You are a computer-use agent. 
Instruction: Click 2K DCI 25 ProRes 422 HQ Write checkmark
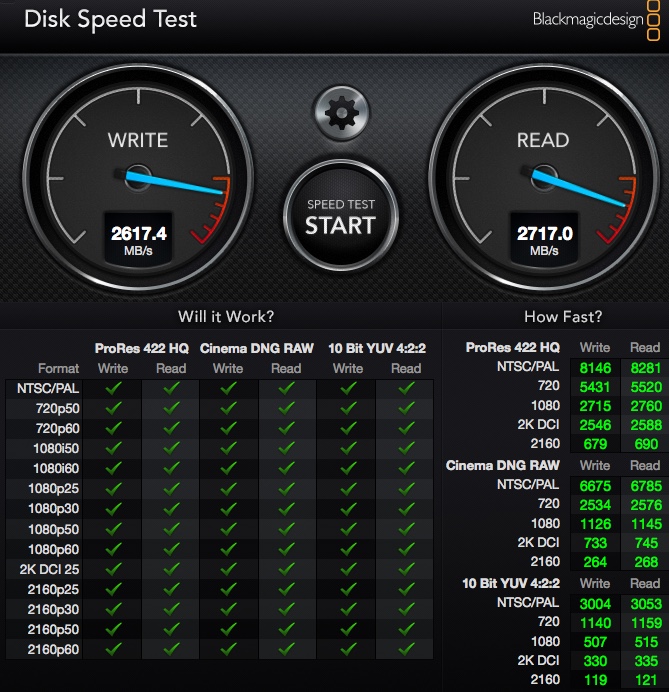(x=113, y=569)
